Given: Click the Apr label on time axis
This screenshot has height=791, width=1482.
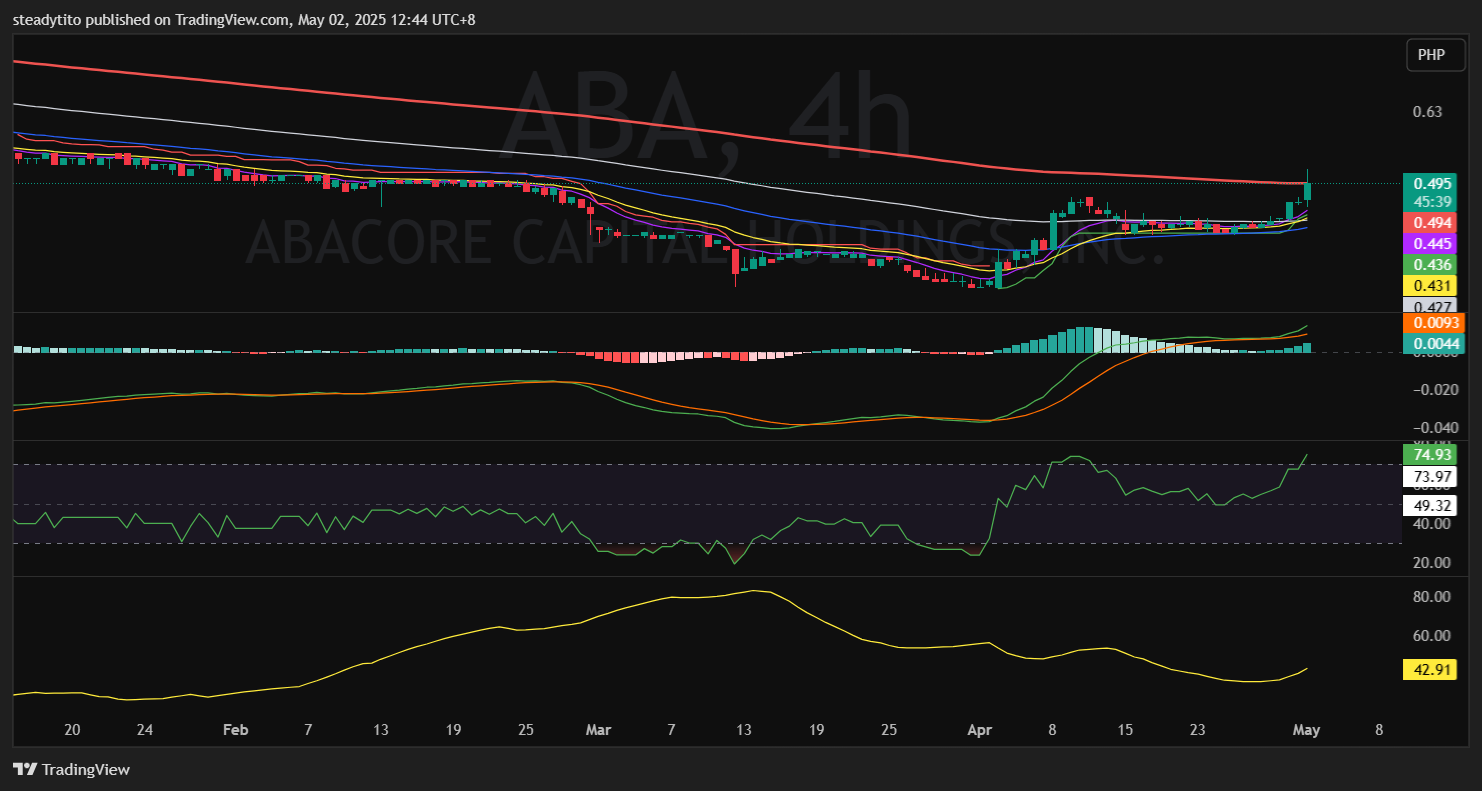Looking at the screenshot, I should coord(978,730).
